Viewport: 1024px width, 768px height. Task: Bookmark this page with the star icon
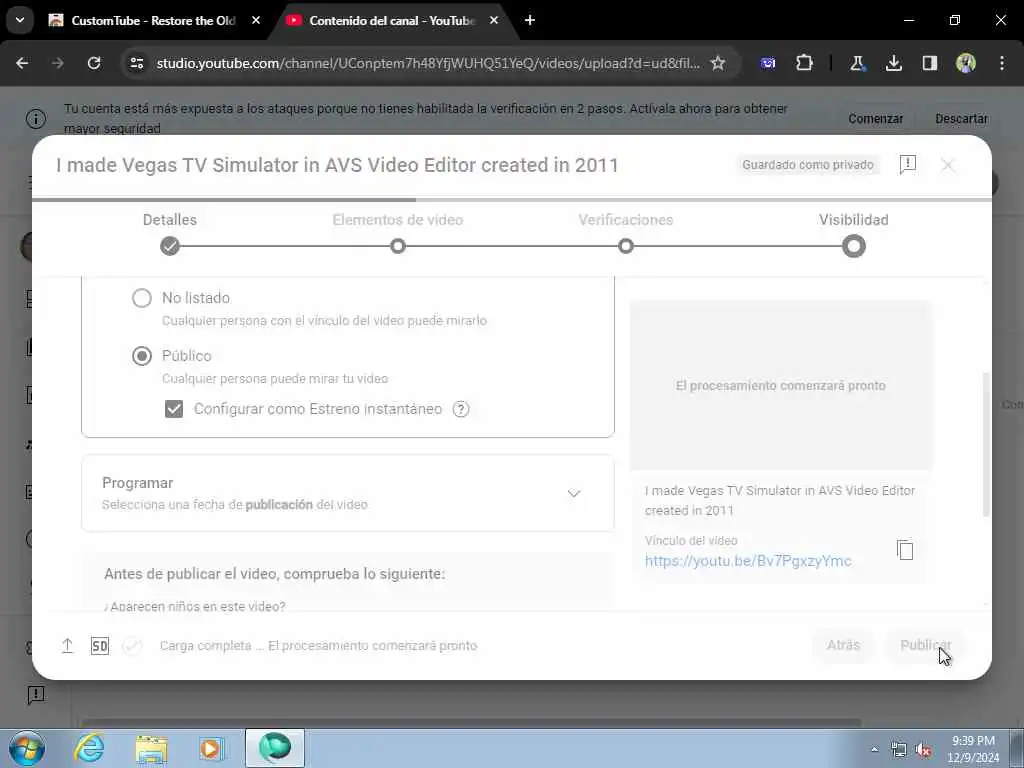[x=718, y=63]
